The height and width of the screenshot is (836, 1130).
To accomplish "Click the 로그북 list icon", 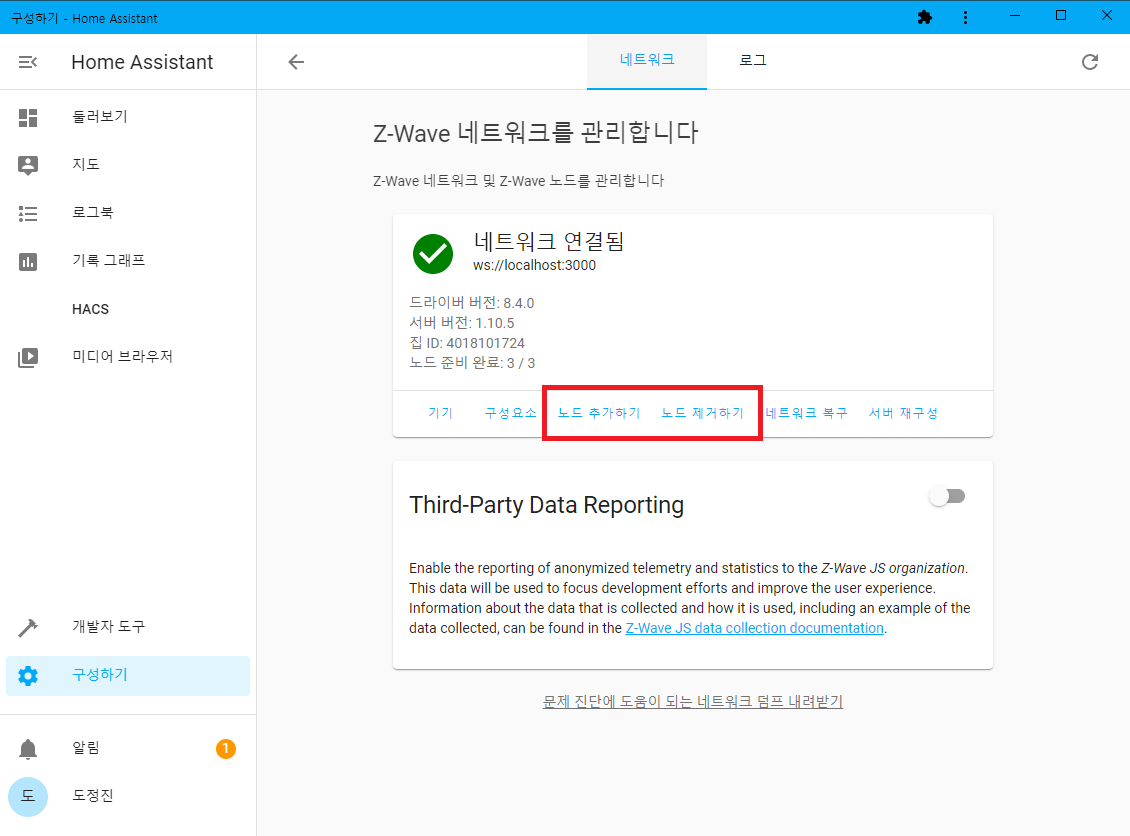I will (x=27, y=213).
